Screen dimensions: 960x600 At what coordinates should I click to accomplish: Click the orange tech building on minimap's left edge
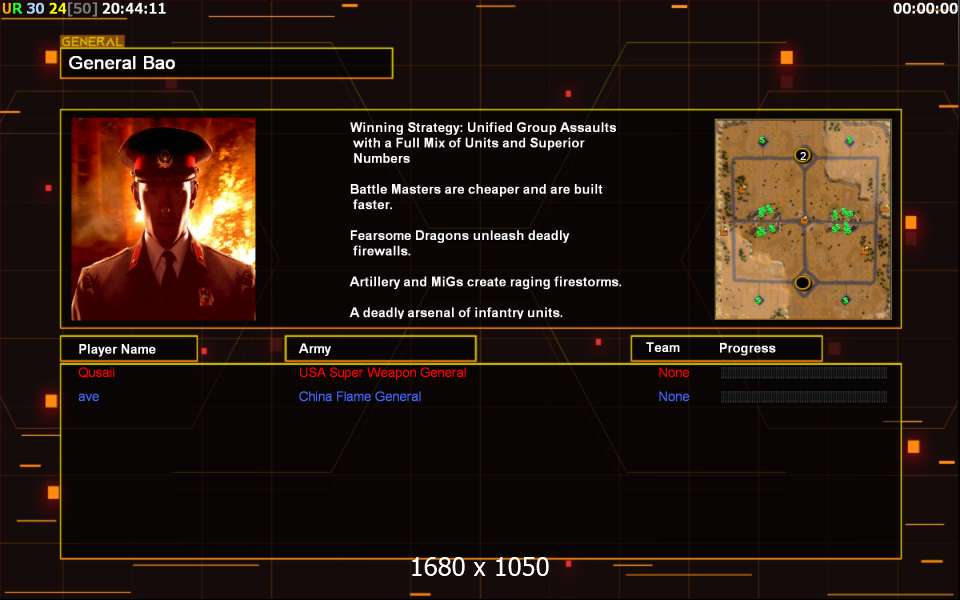coord(724,231)
